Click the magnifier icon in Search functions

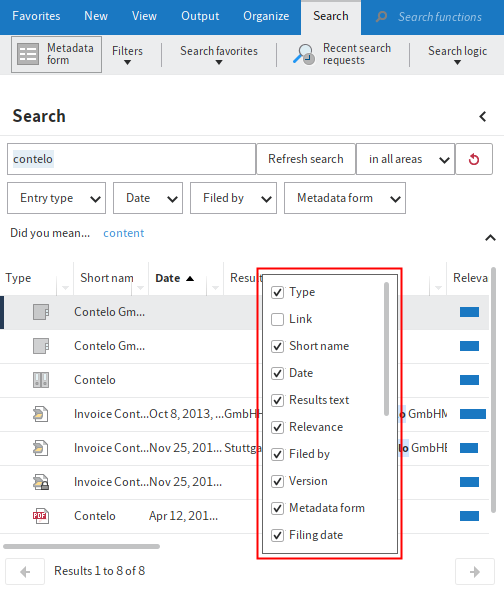(x=381, y=17)
